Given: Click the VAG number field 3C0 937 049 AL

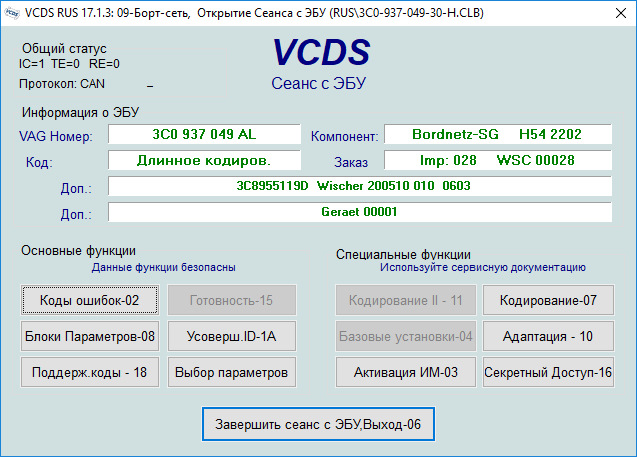Looking at the screenshot, I should [204, 134].
